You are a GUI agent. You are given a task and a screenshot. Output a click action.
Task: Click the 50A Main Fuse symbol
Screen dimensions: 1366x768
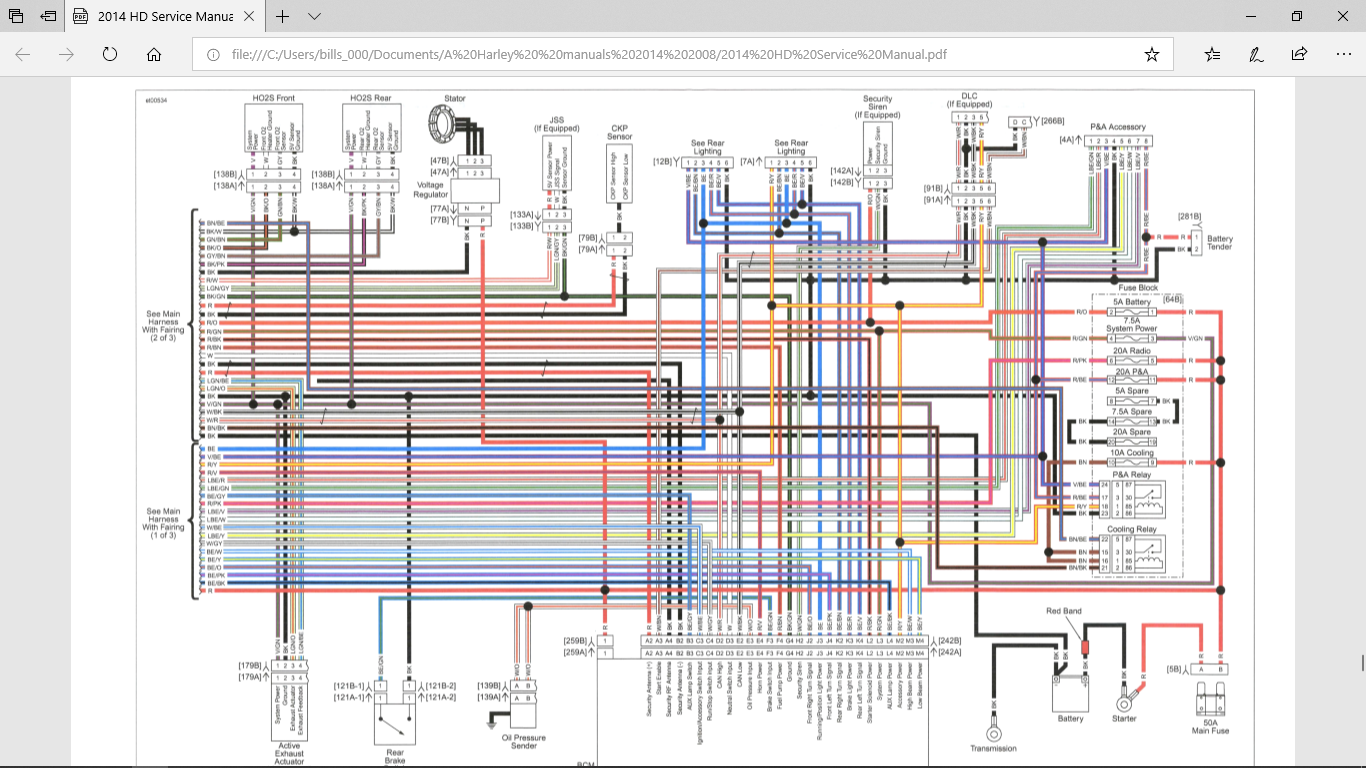click(1209, 700)
